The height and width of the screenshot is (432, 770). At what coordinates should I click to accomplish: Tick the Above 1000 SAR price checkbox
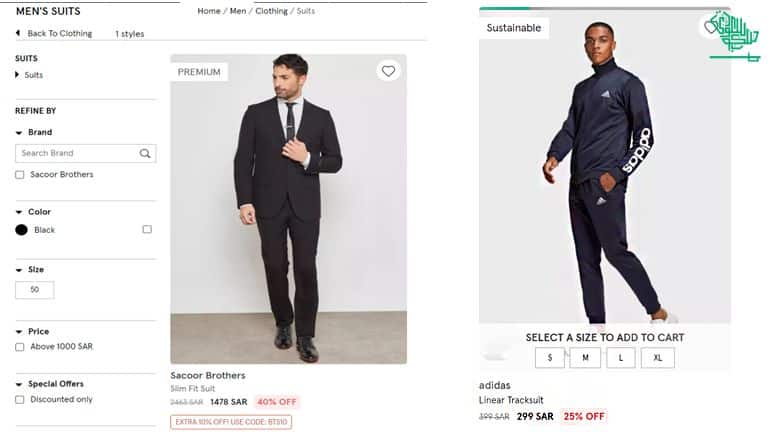tap(20, 347)
